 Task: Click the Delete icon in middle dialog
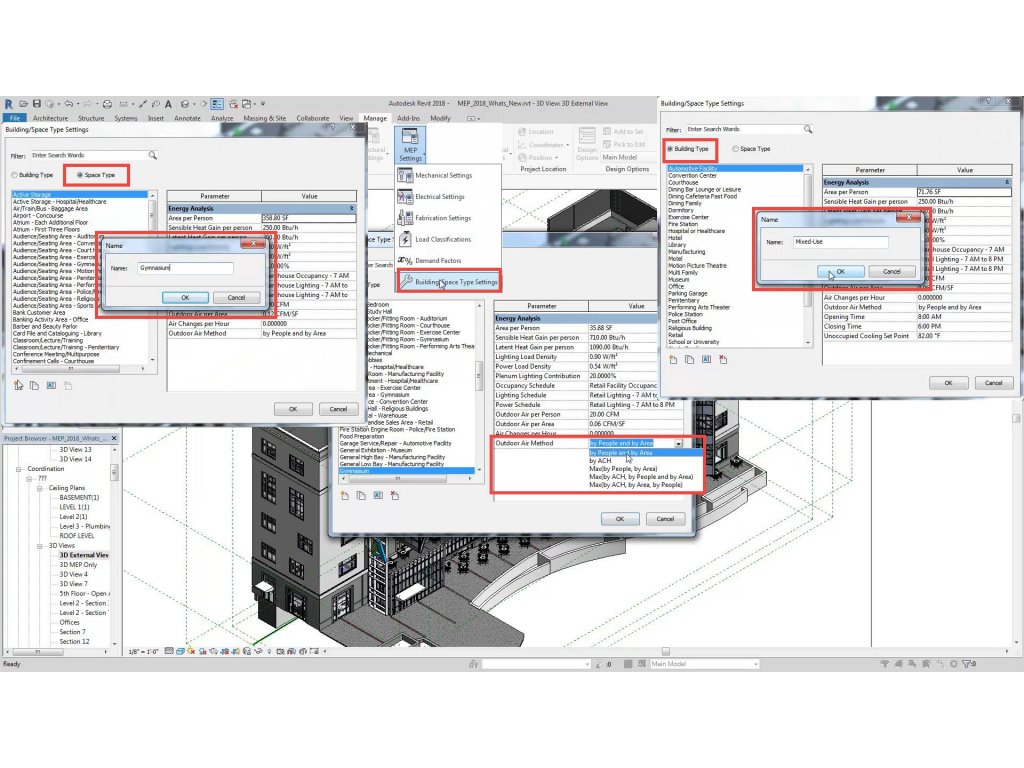pos(394,496)
